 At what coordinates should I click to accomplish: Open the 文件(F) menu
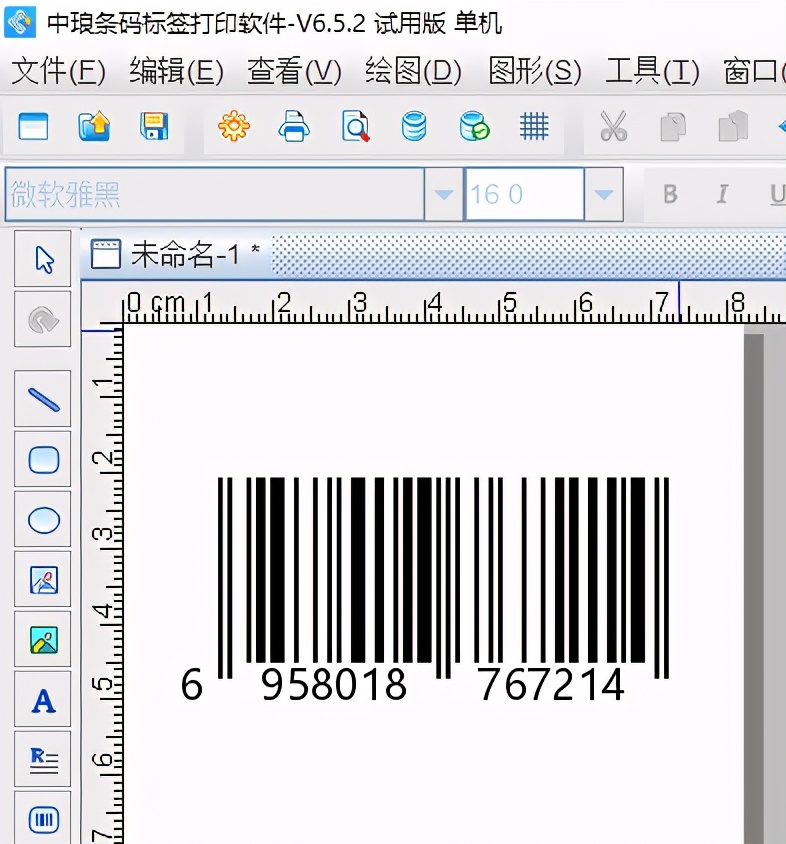pyautogui.click(x=58, y=72)
